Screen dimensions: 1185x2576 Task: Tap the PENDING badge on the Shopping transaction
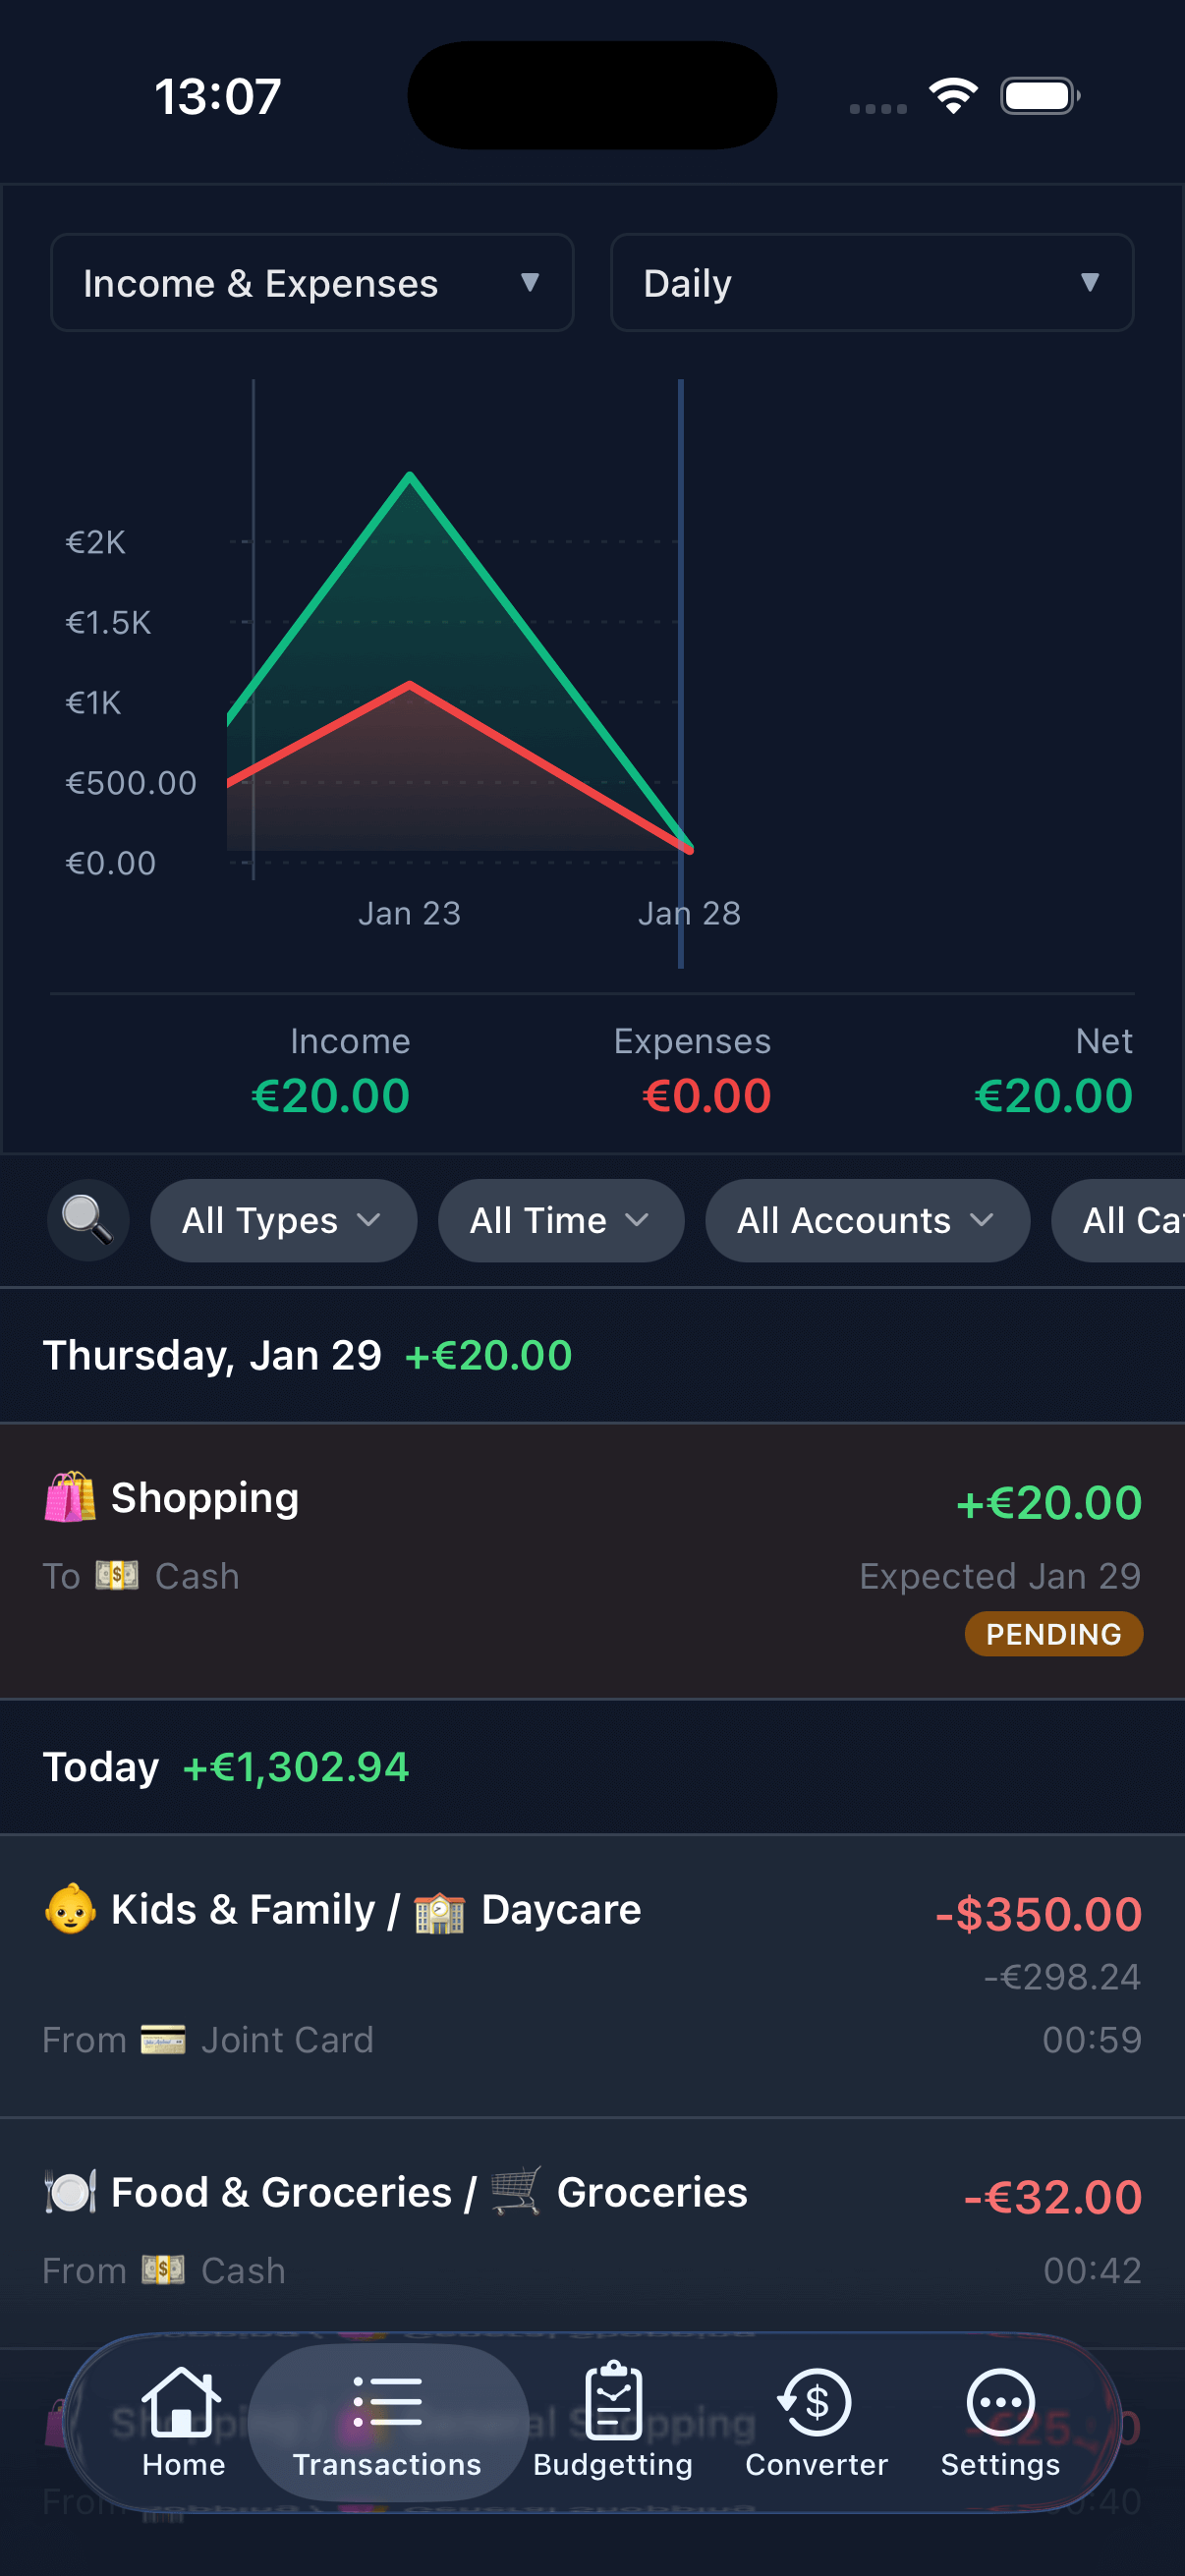1053,1634
